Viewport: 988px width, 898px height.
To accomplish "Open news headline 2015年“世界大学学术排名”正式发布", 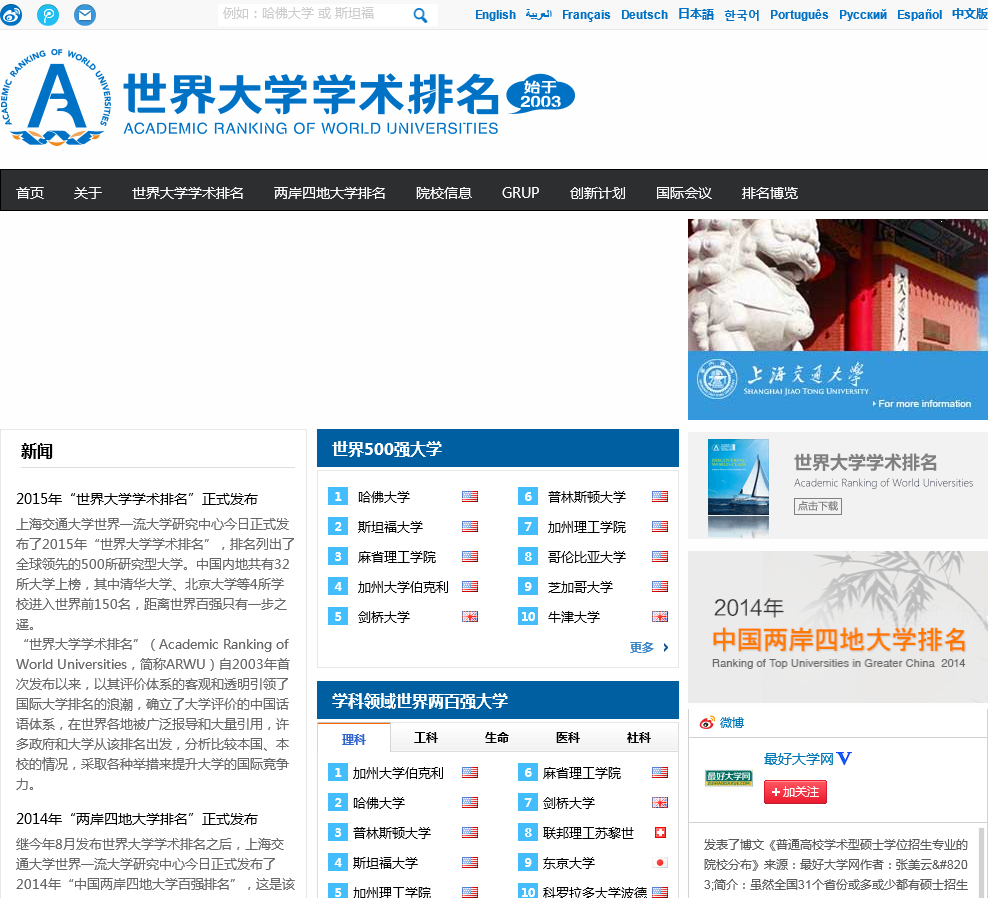I will 137,499.
